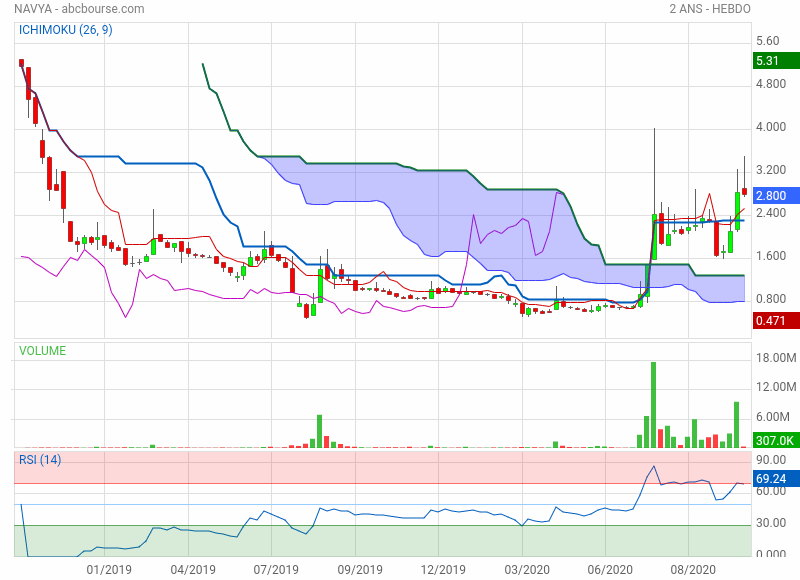This screenshot has width=800, height=580.
Task: Click the 90.00 RSI axis label
Action: tap(771, 460)
